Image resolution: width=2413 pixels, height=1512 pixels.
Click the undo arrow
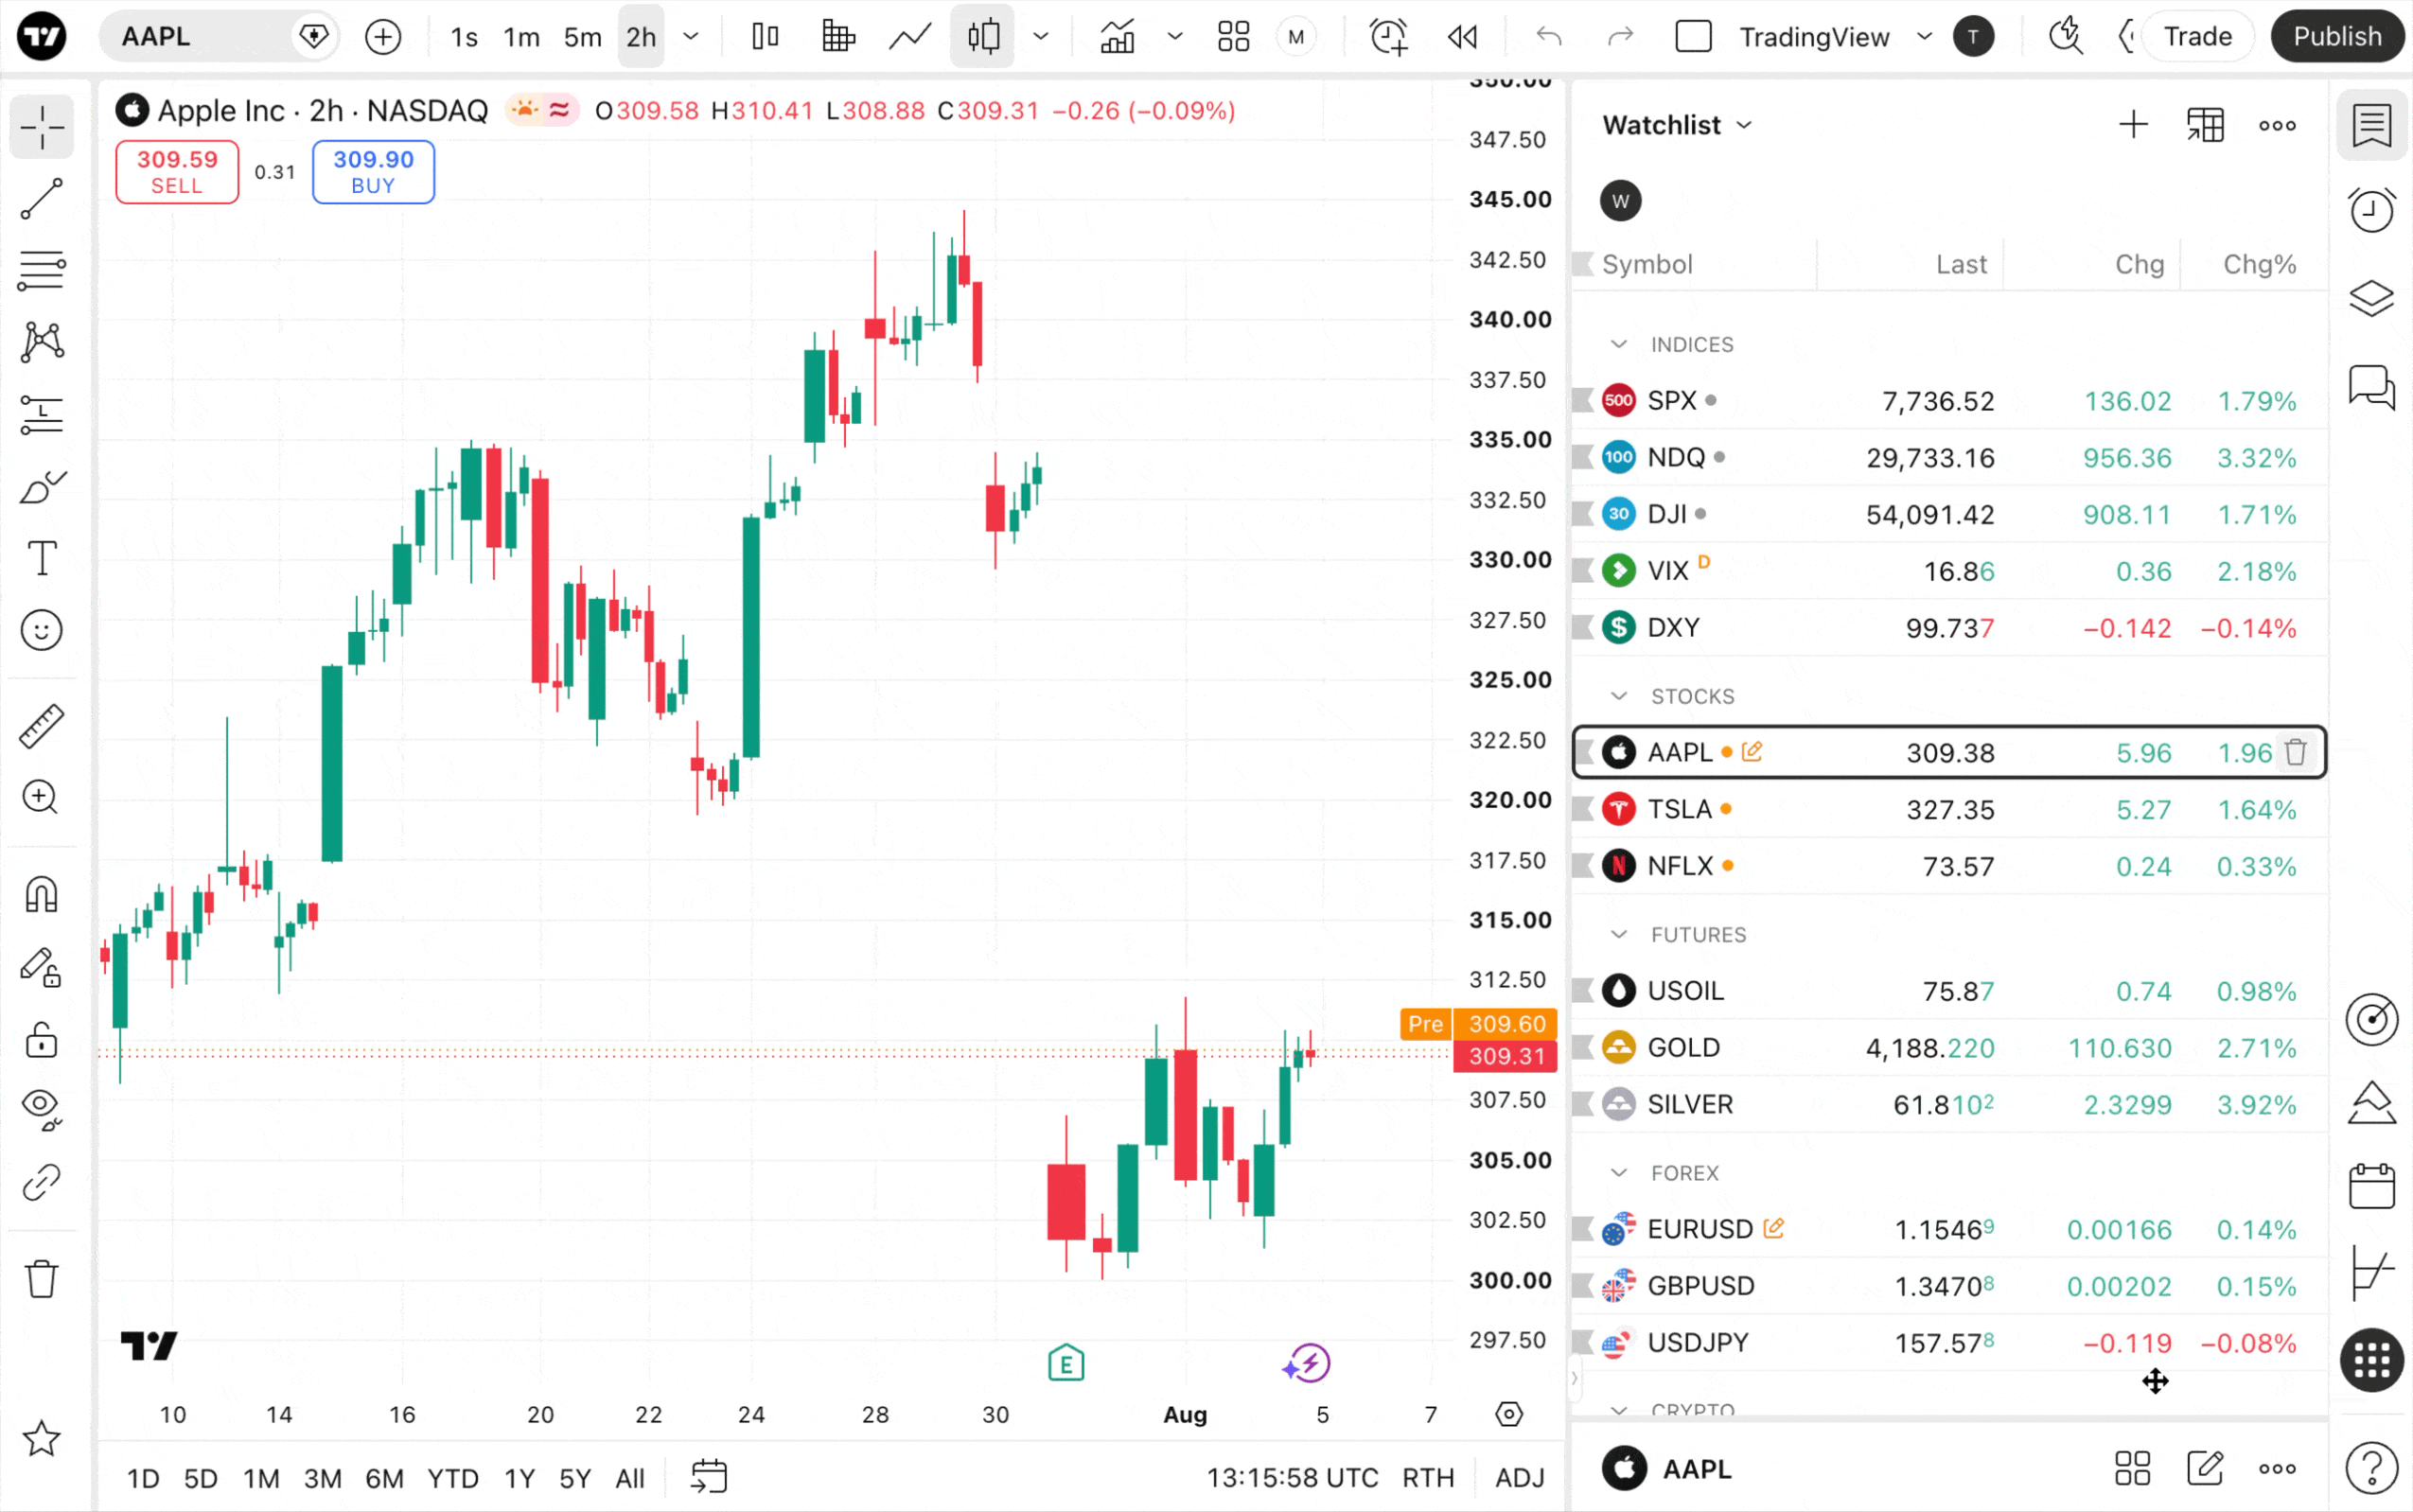[x=1549, y=37]
